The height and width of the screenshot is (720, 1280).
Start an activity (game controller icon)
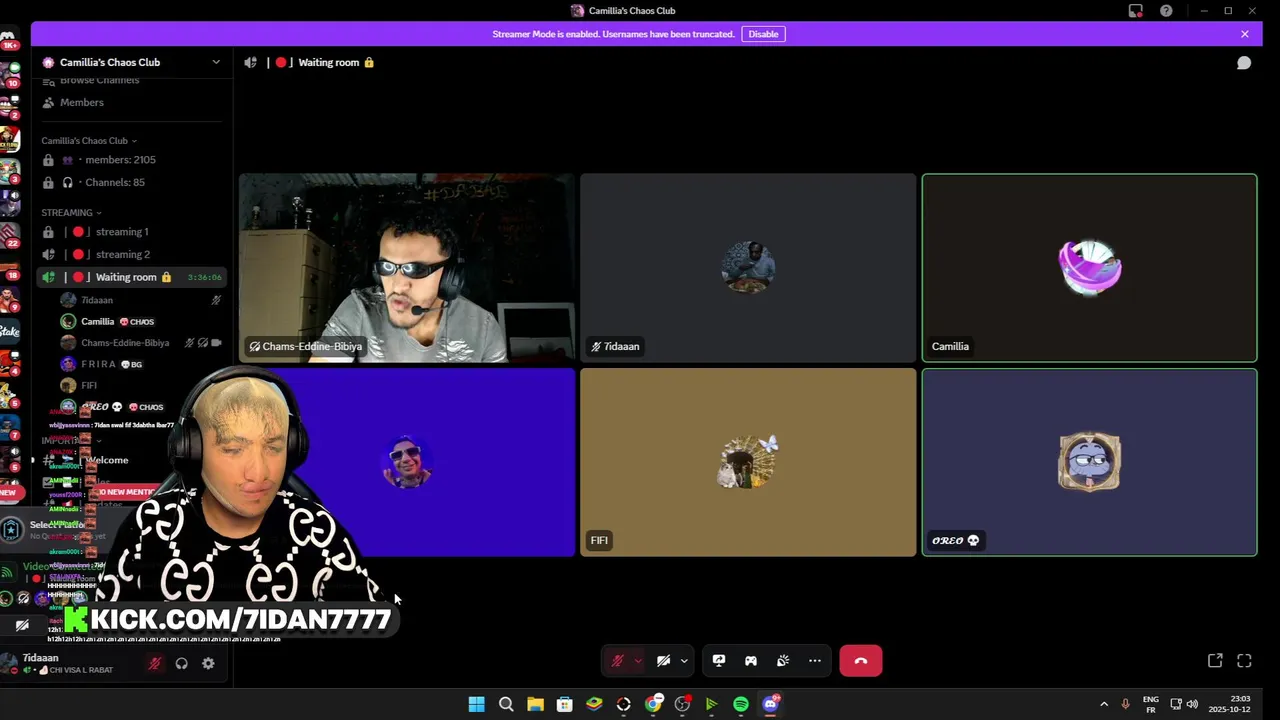click(751, 661)
